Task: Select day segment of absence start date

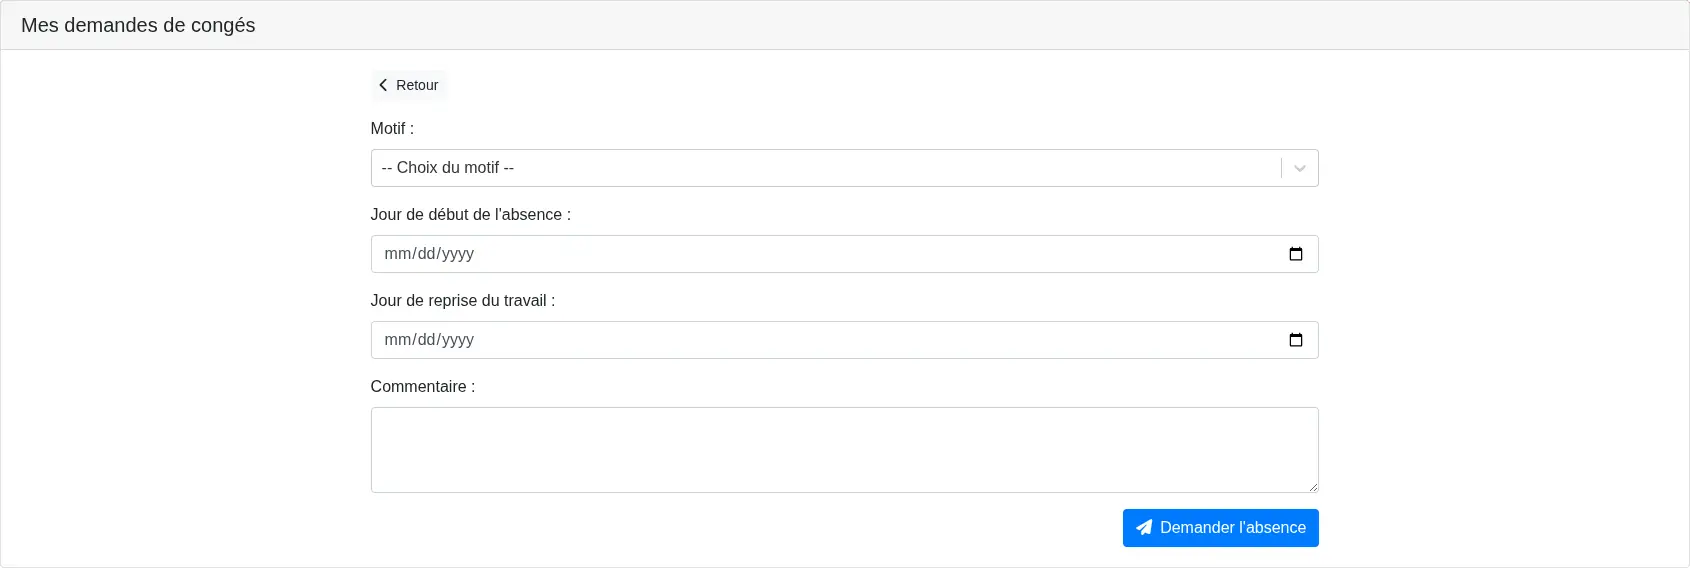Action: coord(427,254)
